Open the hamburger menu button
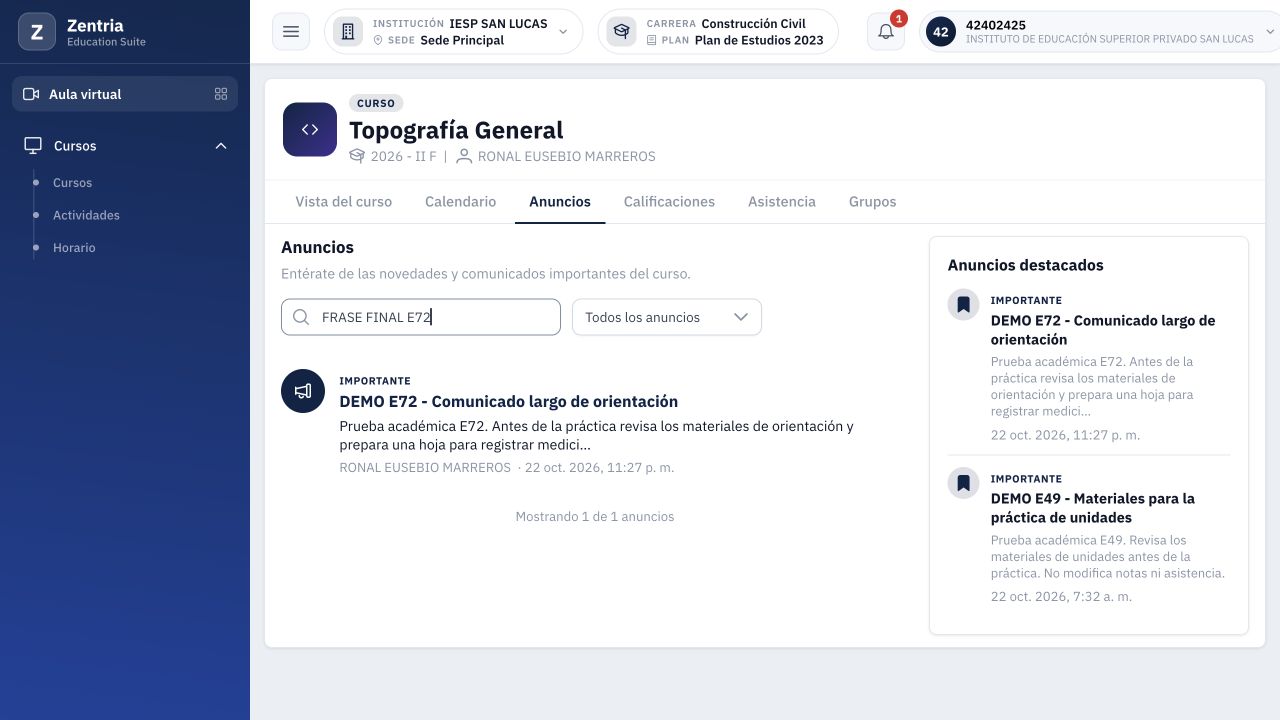This screenshot has height=720, width=1280. [291, 32]
